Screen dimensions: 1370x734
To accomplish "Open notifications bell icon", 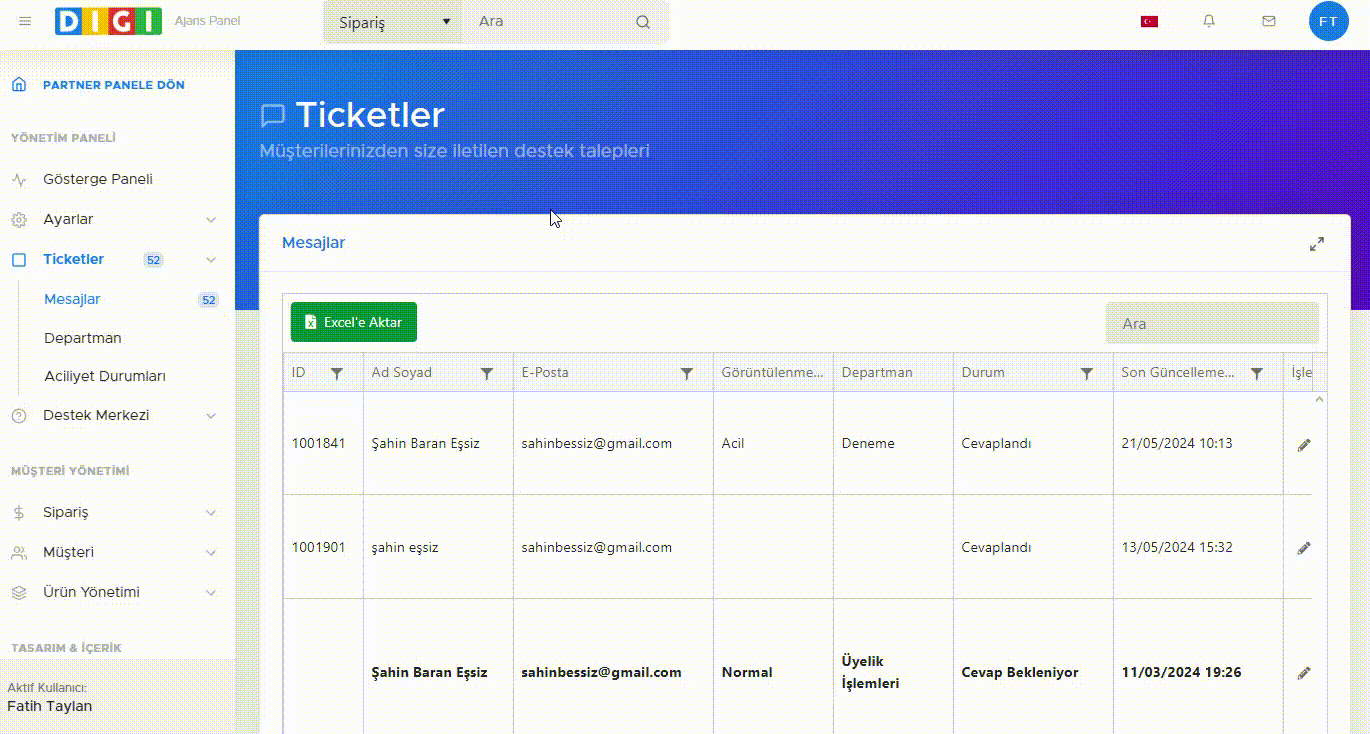I will pos(1209,21).
